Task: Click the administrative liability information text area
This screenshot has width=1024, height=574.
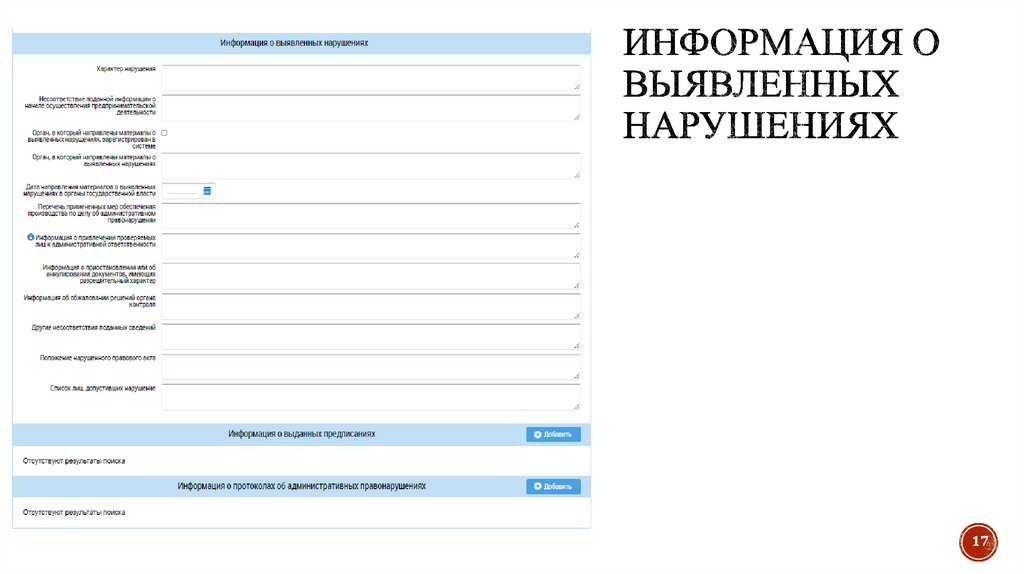Action: [x=370, y=246]
